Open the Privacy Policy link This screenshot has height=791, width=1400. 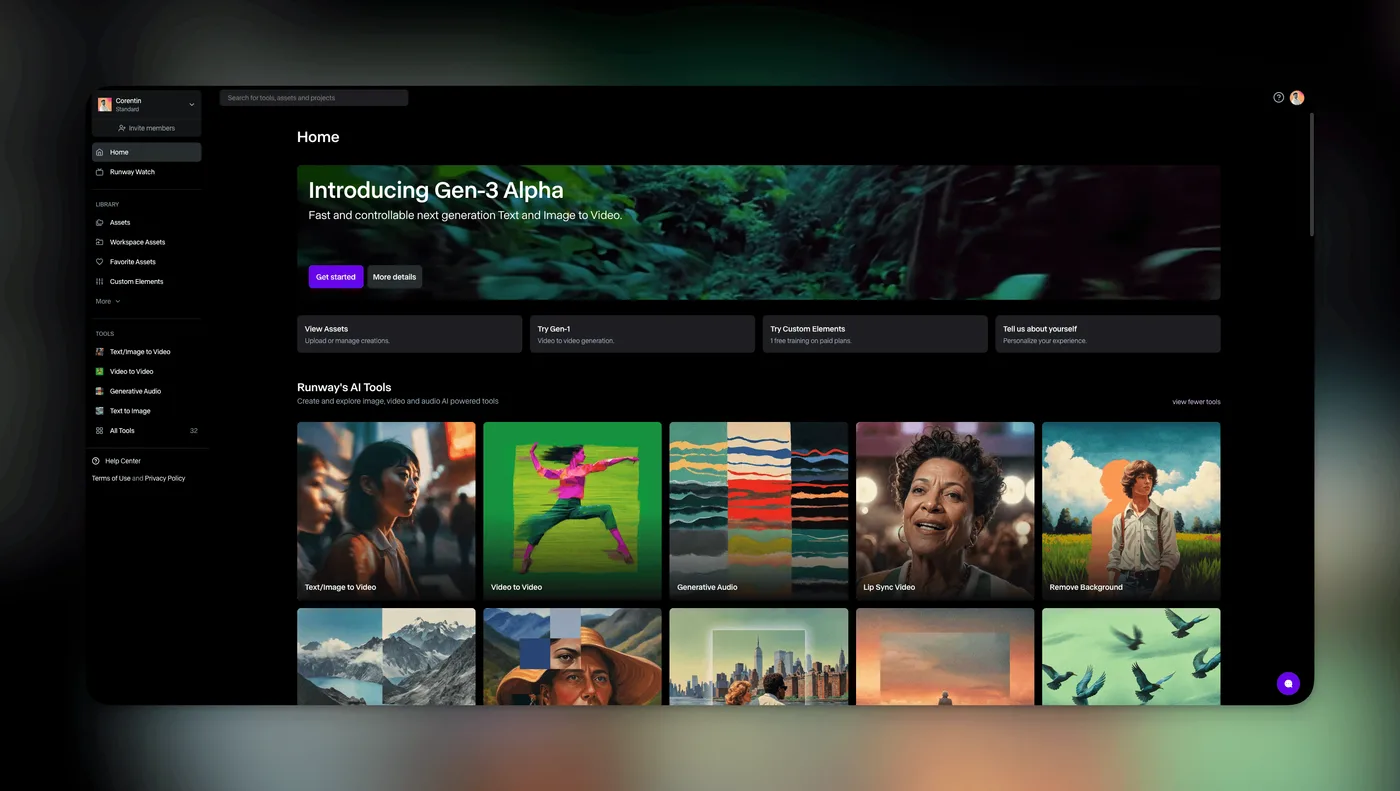165,479
